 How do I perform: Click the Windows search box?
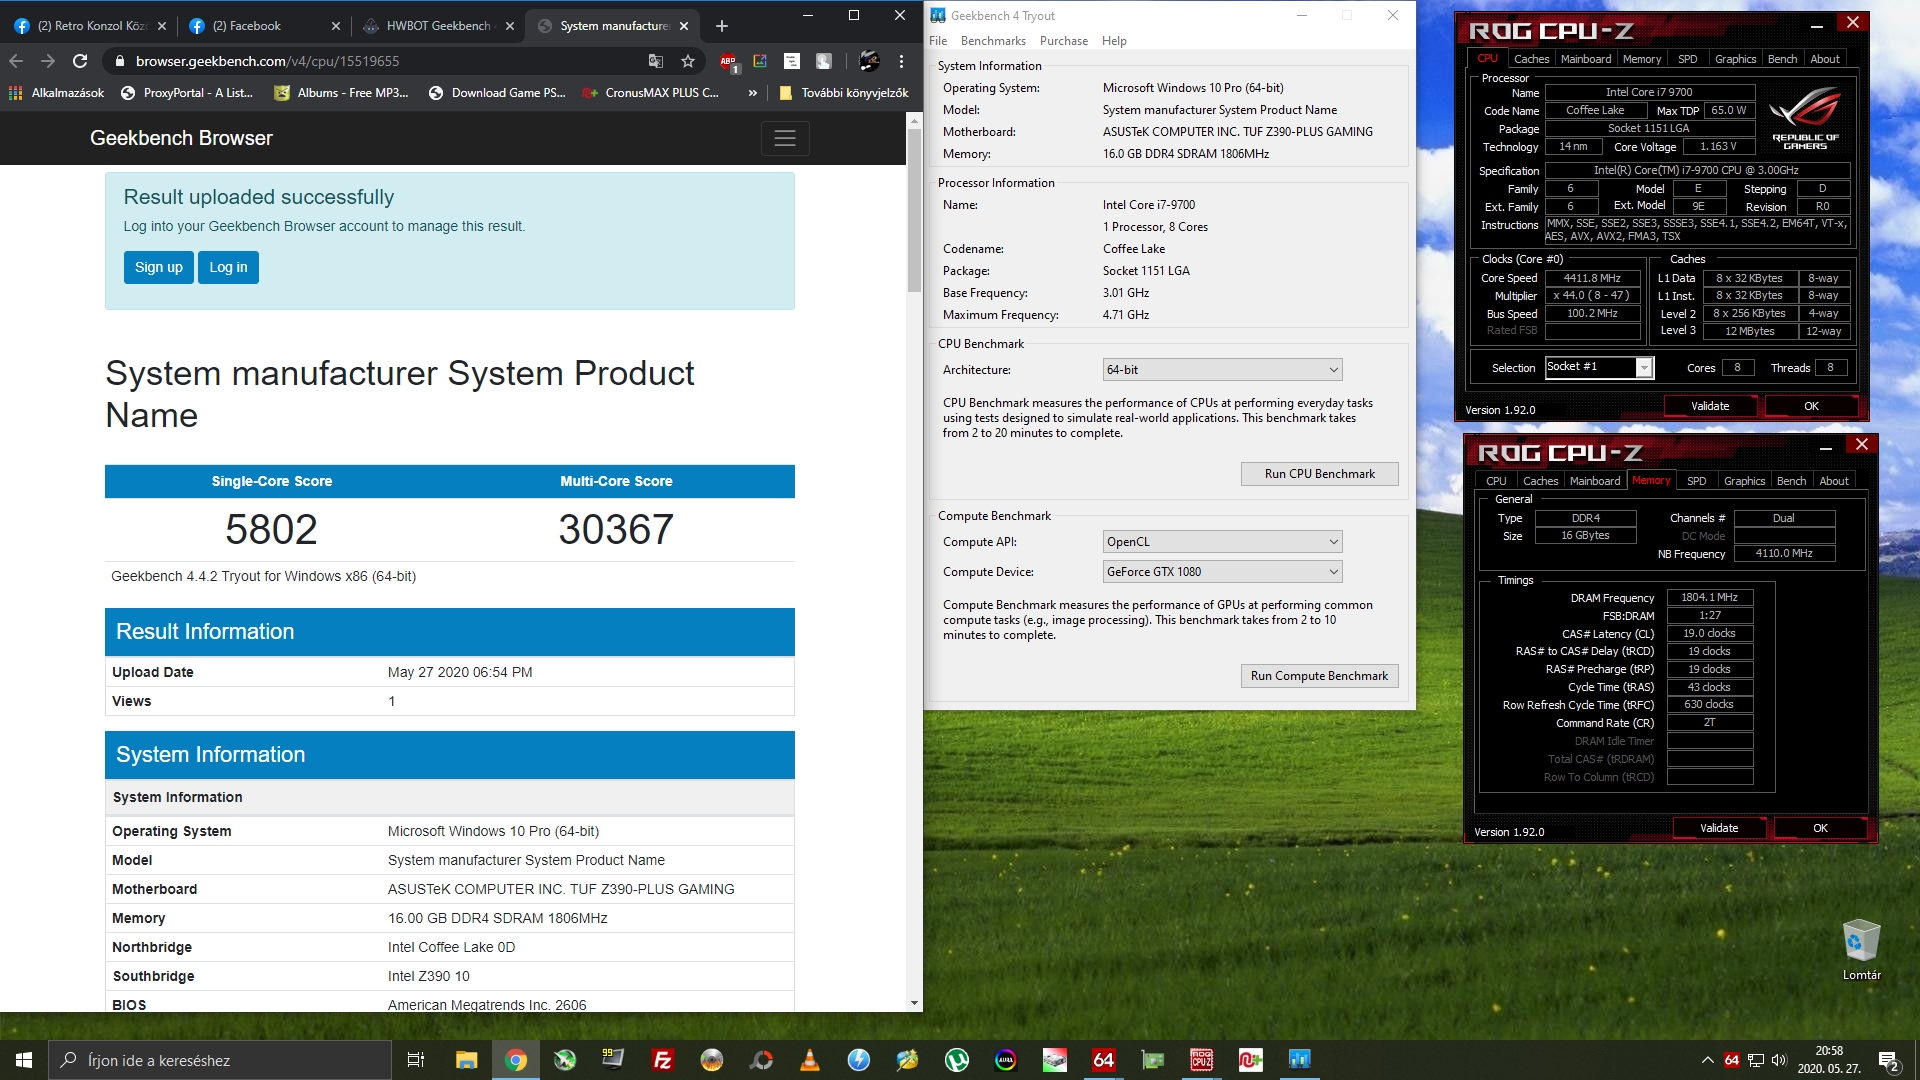click(220, 1060)
